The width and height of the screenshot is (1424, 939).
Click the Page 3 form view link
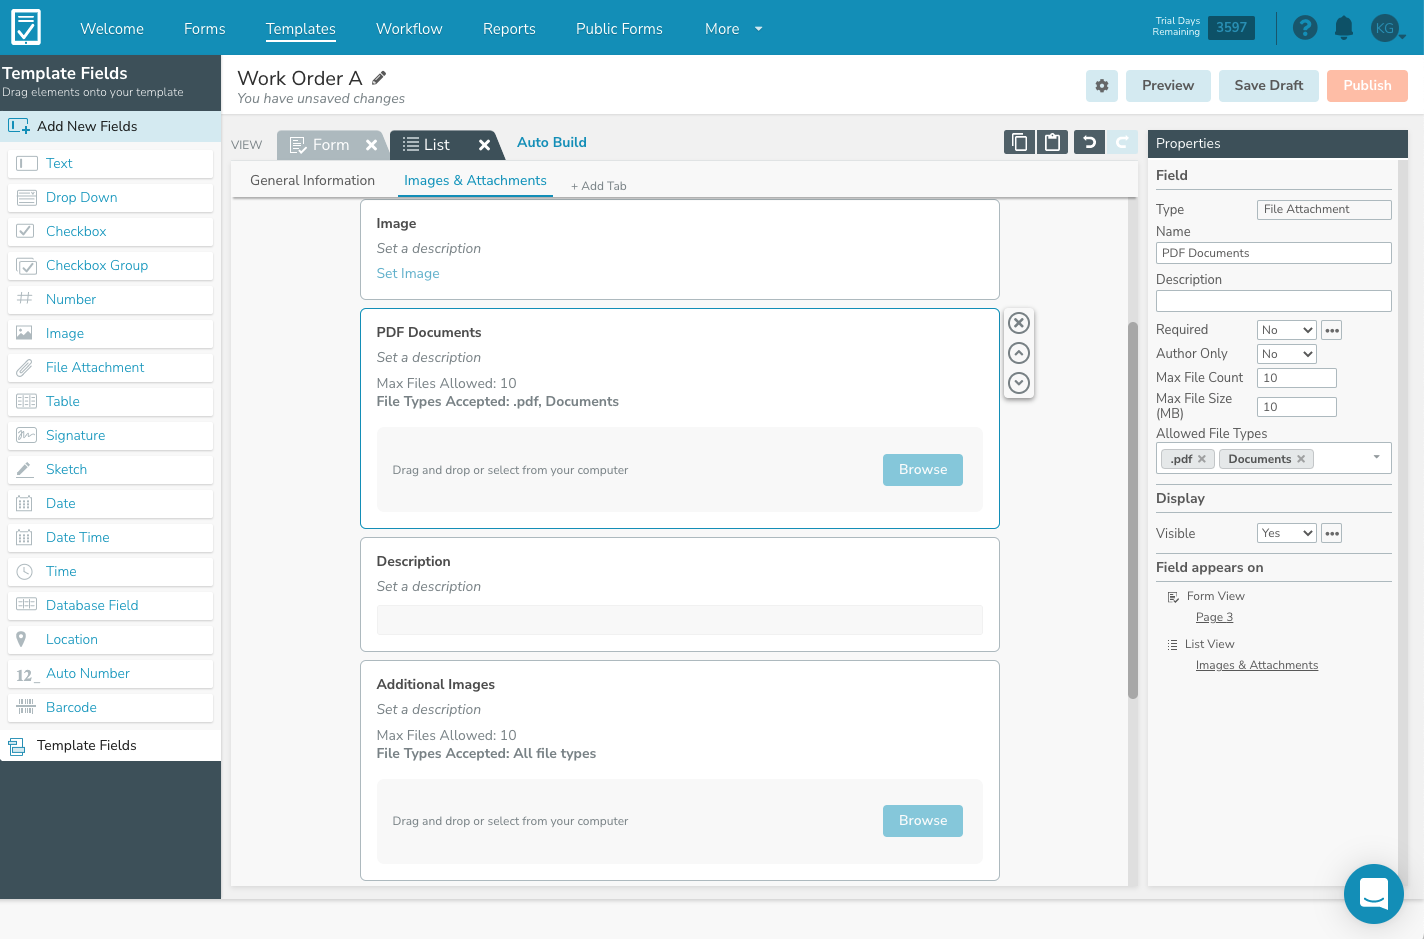click(1214, 618)
